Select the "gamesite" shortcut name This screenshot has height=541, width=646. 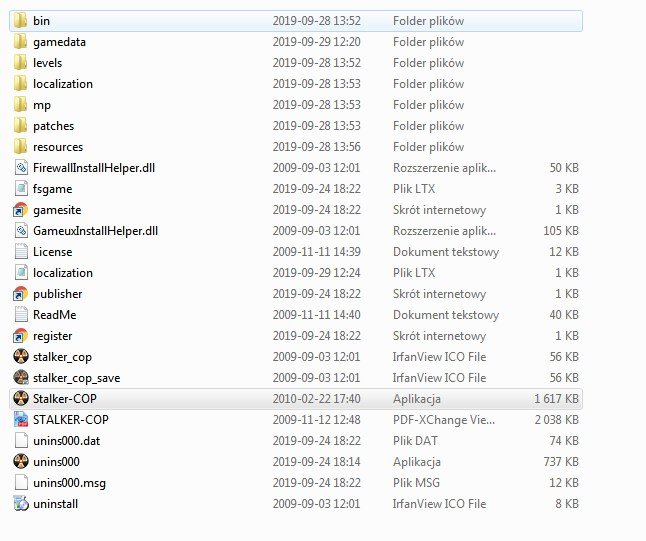[57, 210]
